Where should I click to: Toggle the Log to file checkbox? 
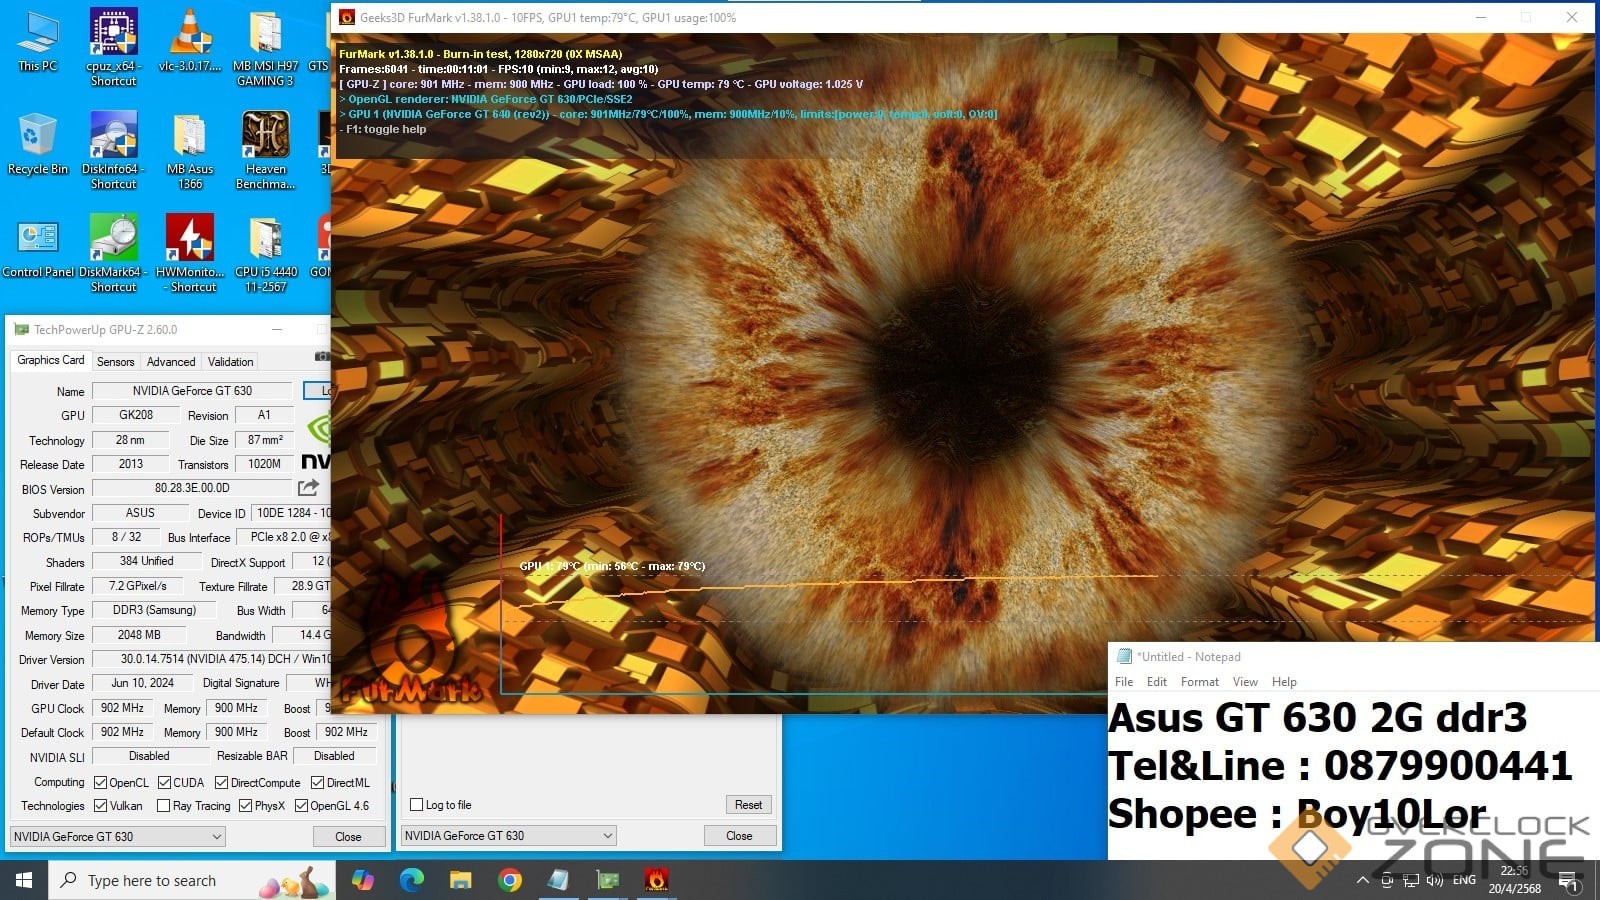click(417, 805)
